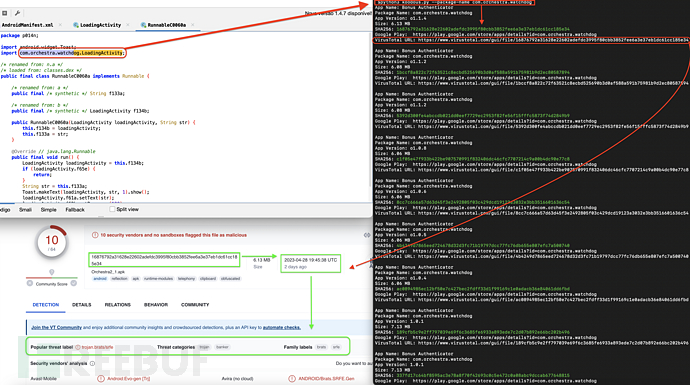Viewport: 690px width, 385px height.
Task: Close the AndroidManifest.xml tab
Action: coord(60,25)
